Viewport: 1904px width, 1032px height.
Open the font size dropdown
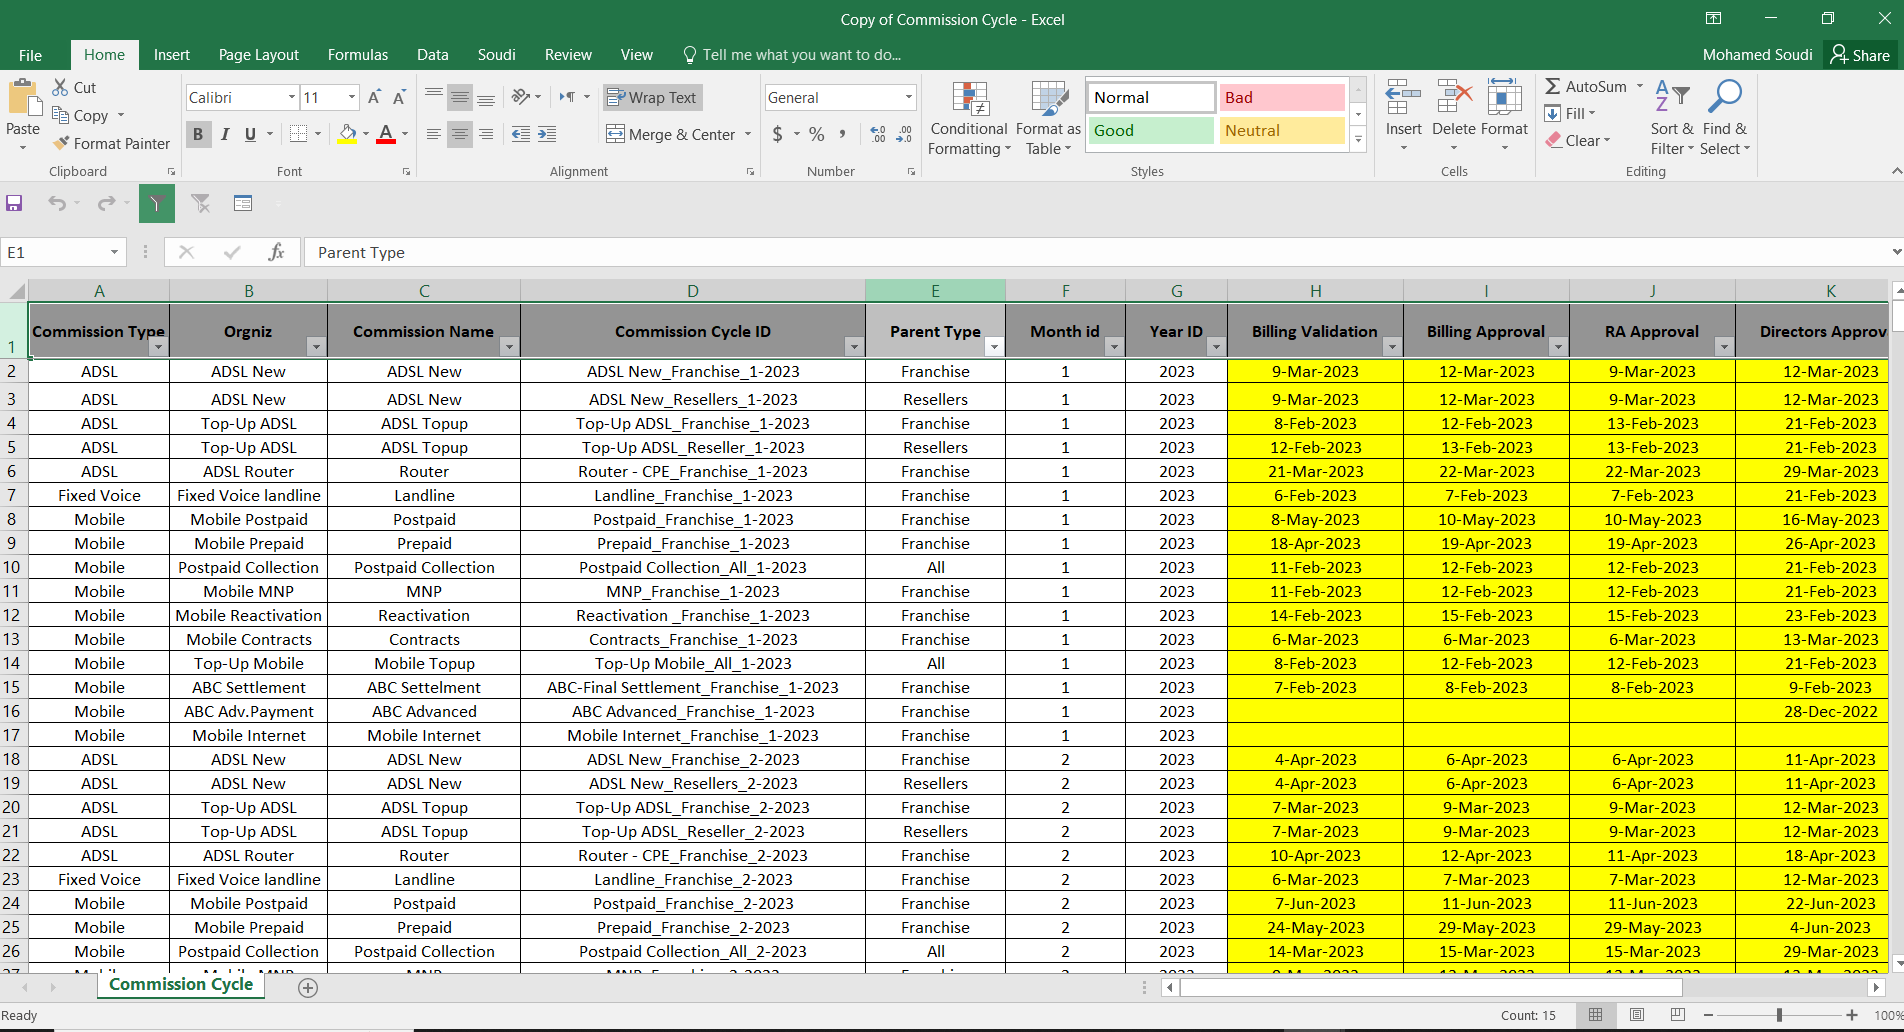click(x=352, y=97)
